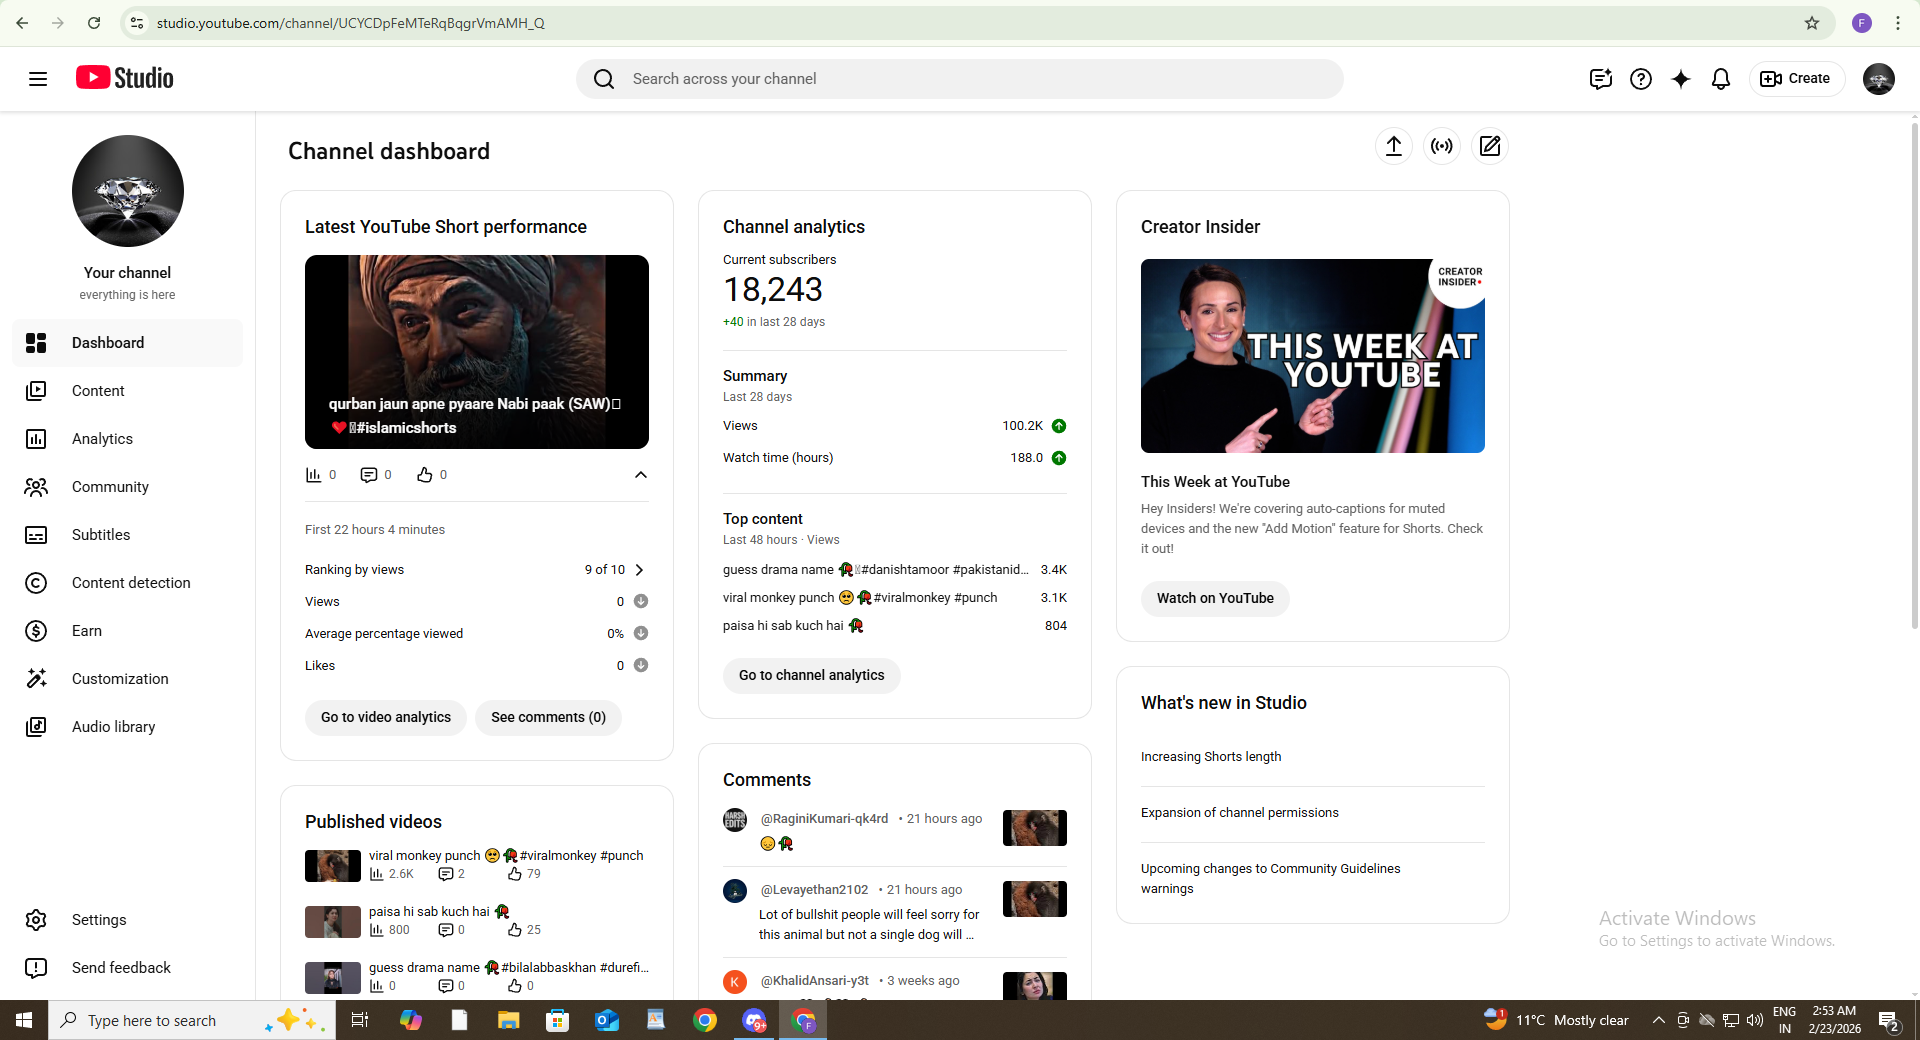This screenshot has height=1040, width=1920.
Task: Open the notifications bell
Action: (1720, 79)
